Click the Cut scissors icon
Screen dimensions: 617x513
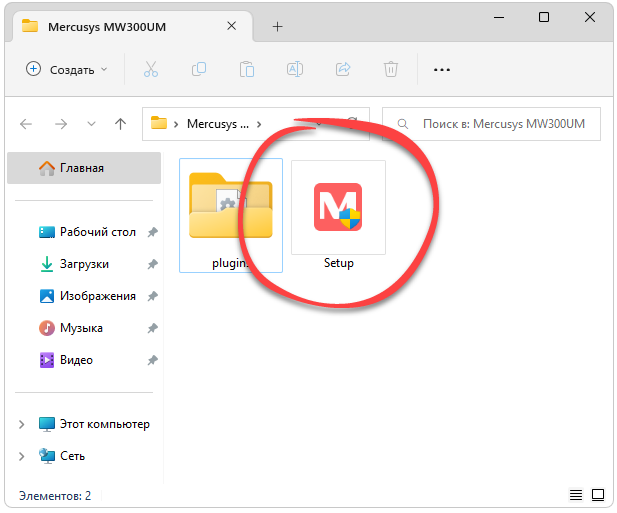click(151, 69)
